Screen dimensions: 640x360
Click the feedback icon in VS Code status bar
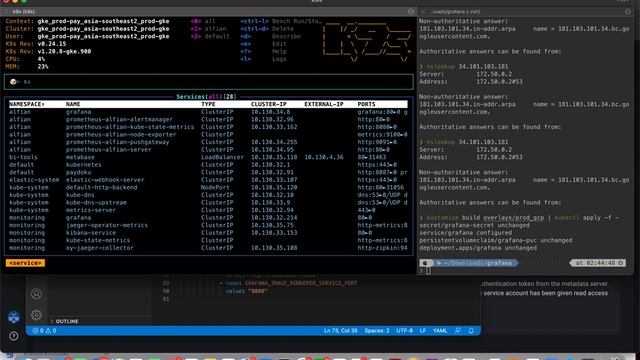tap(458, 331)
